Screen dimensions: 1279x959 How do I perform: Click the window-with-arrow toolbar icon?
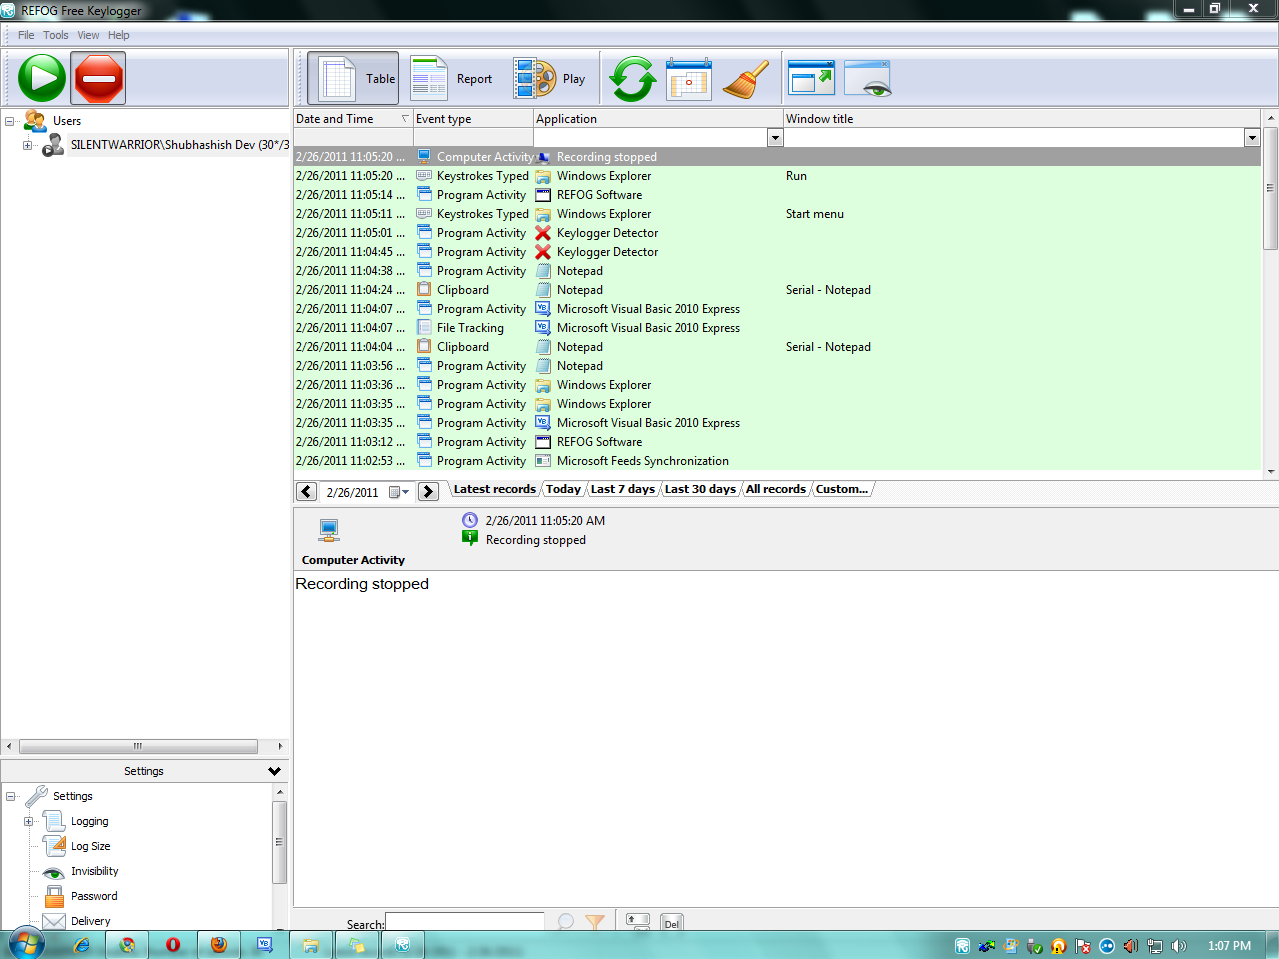coord(811,78)
